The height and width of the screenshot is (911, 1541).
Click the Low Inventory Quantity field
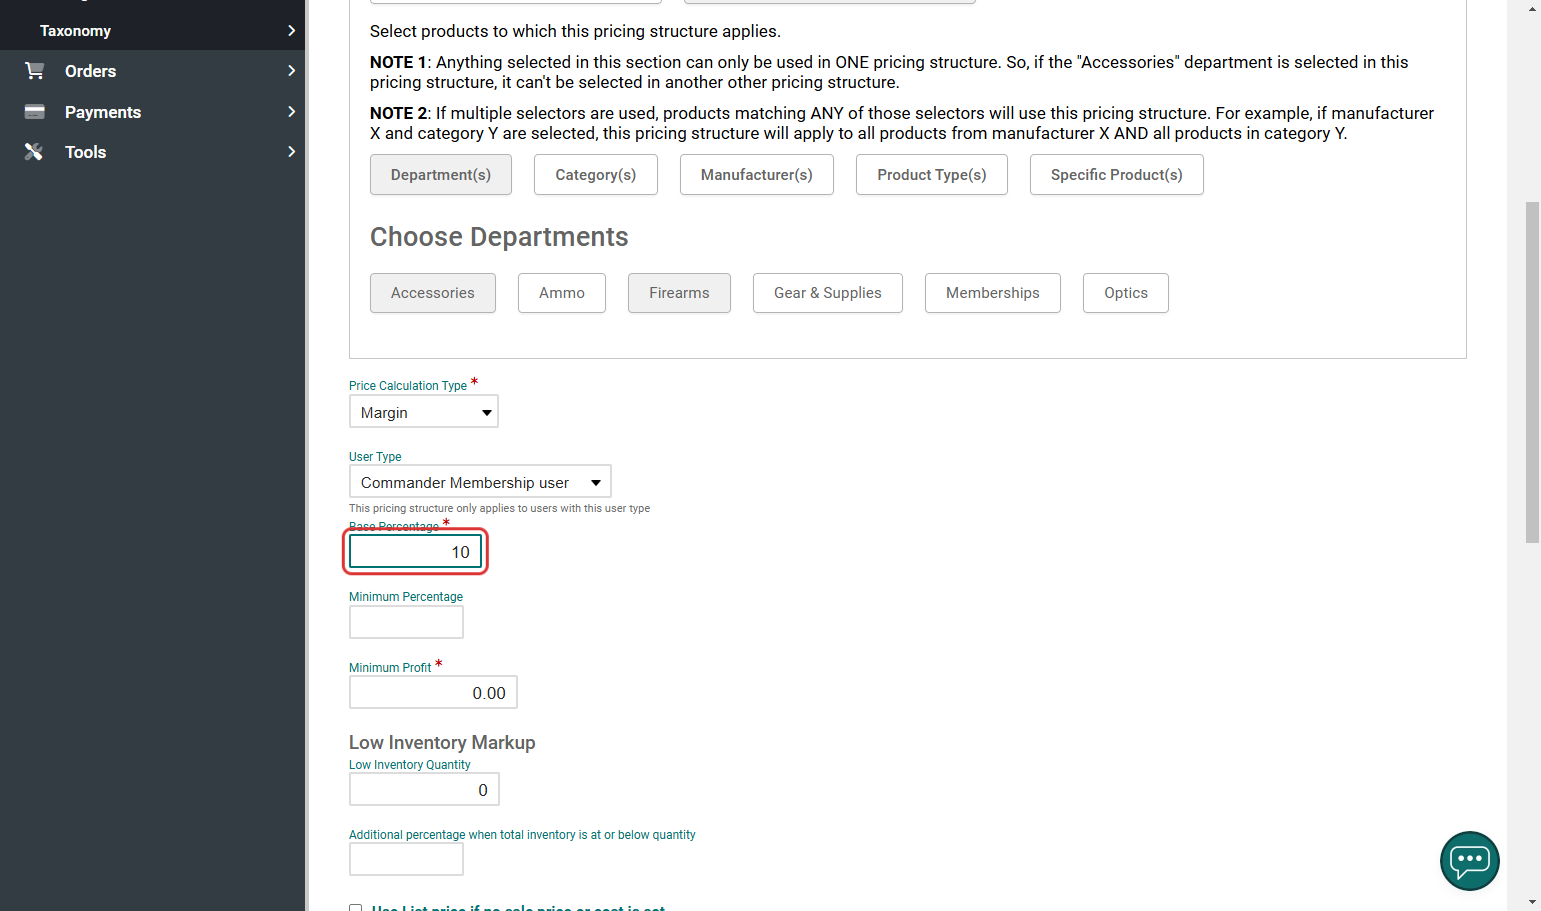pos(424,789)
